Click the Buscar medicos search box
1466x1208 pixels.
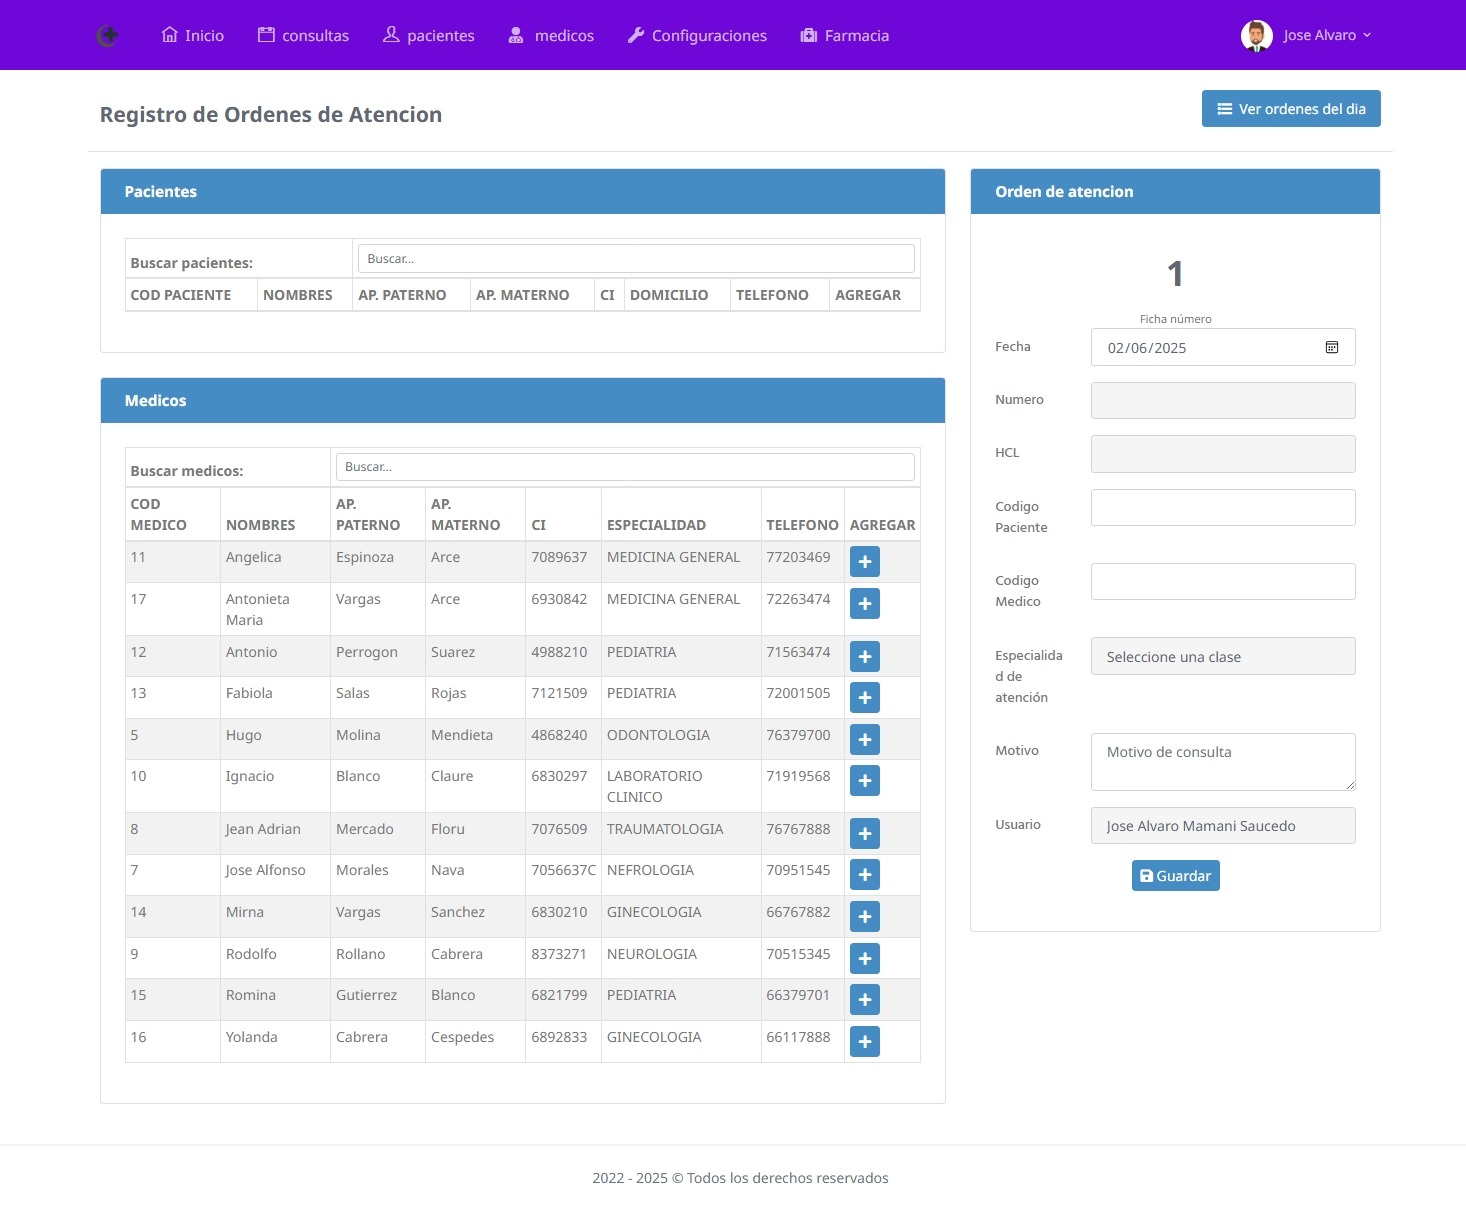click(x=624, y=467)
